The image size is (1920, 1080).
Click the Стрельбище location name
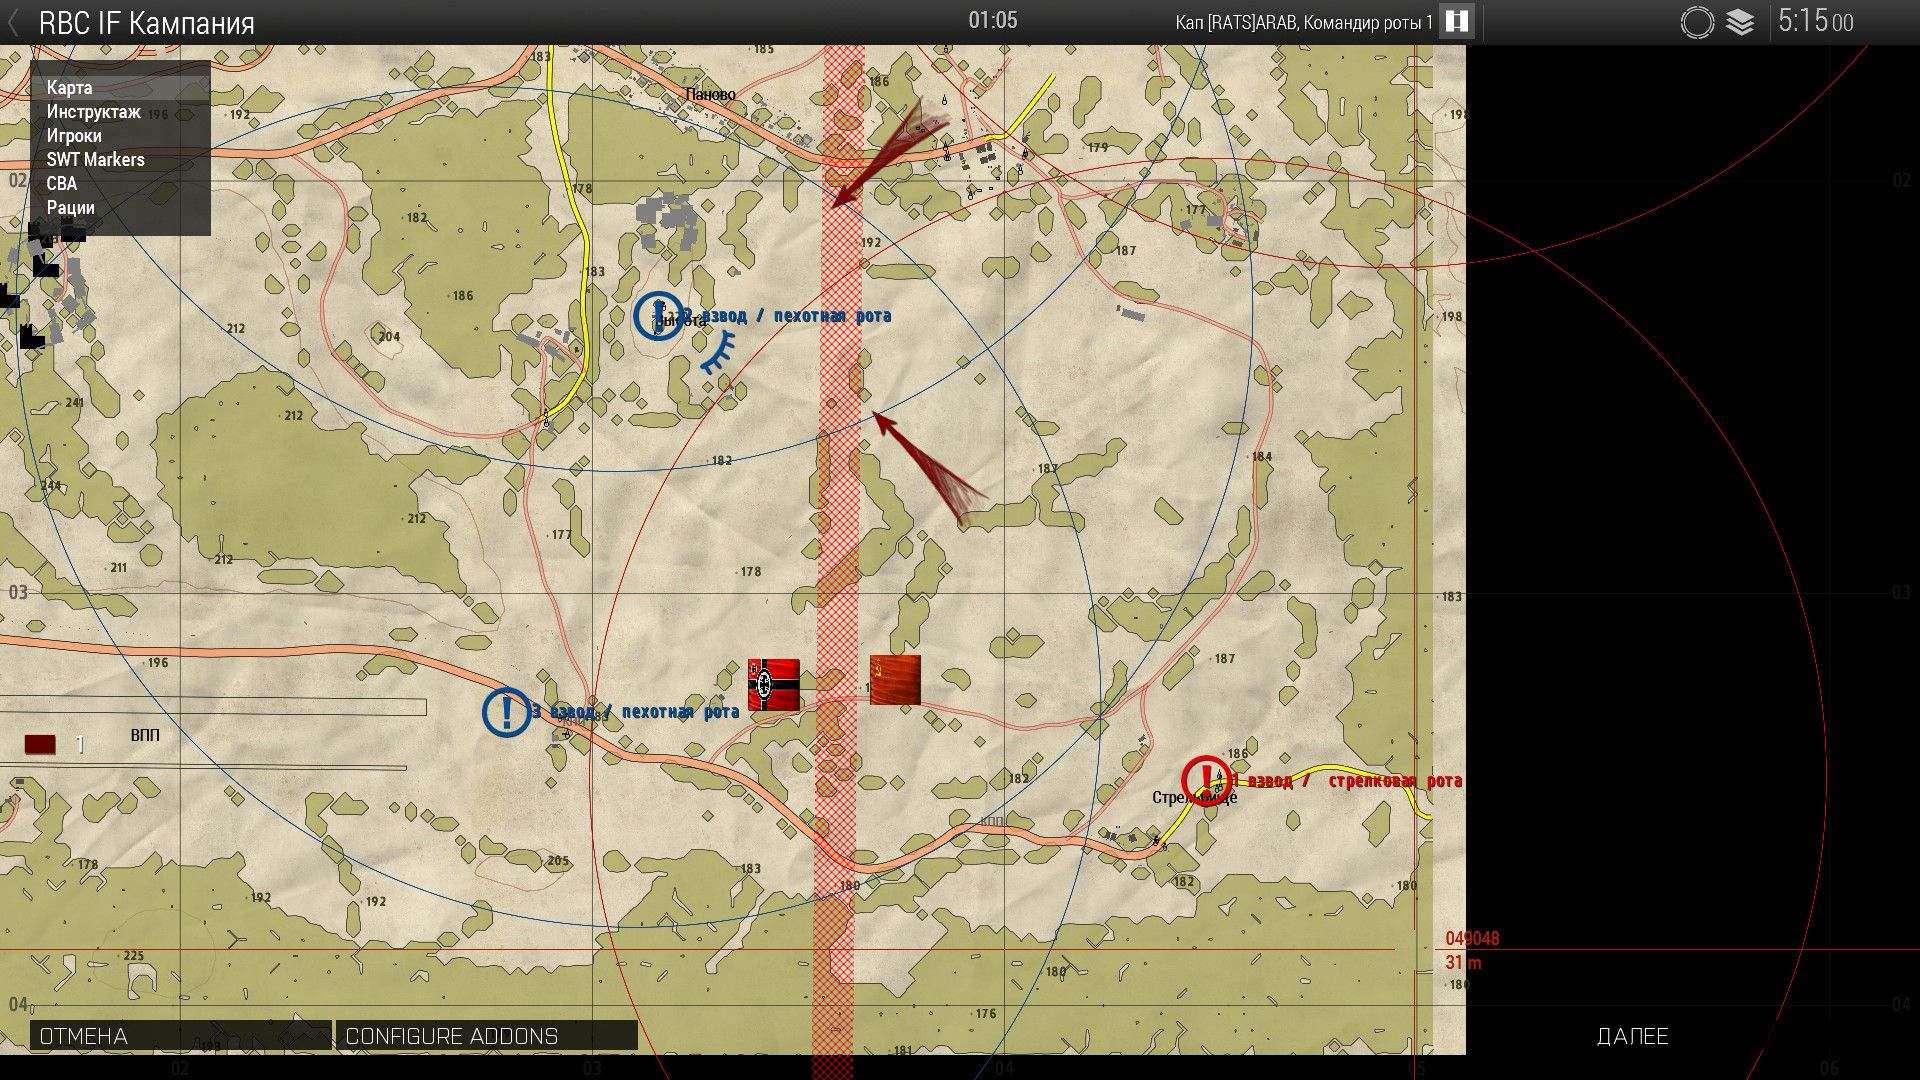[1194, 798]
